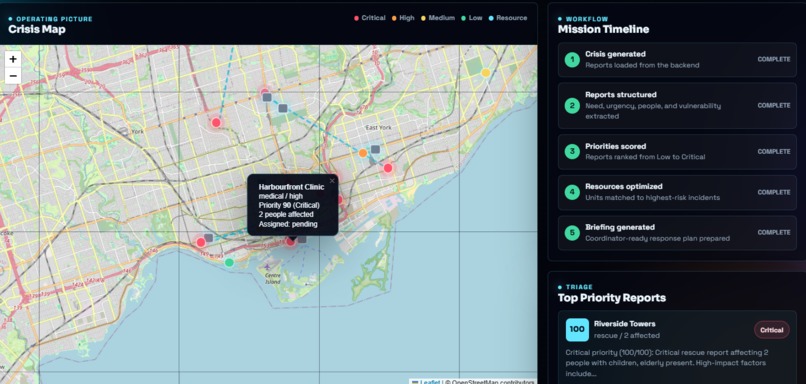806x384 pixels.
Task: Click '2 people affected' in popup
Action: pos(286,215)
